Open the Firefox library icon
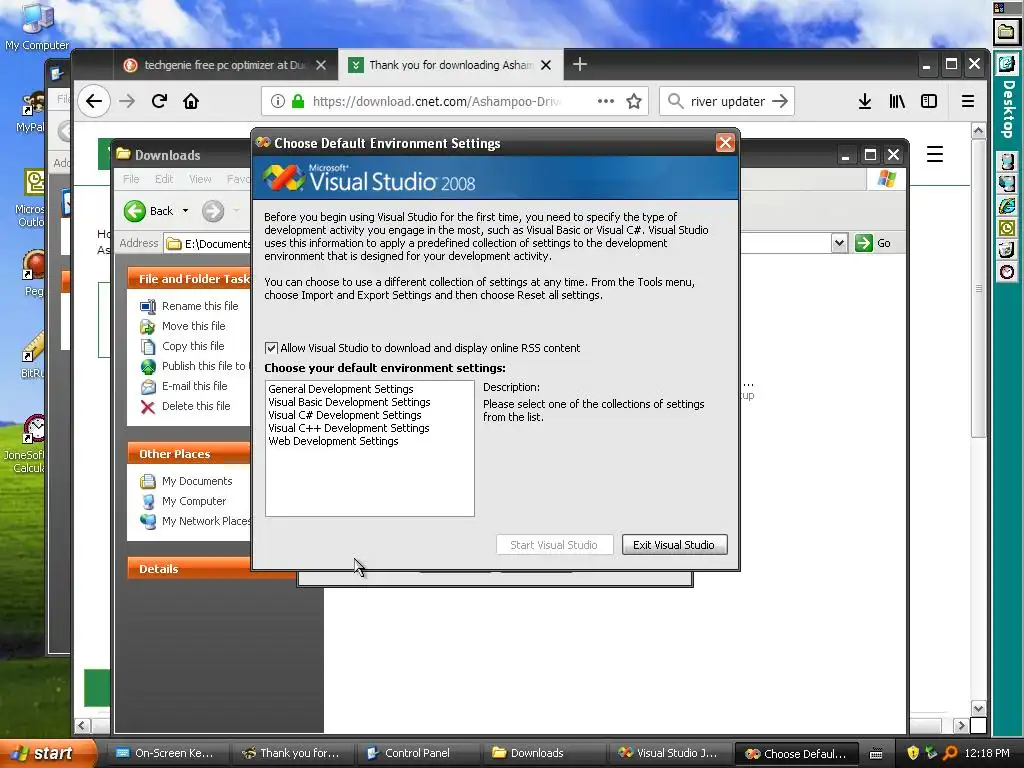This screenshot has height=768, width=1024. [897, 101]
